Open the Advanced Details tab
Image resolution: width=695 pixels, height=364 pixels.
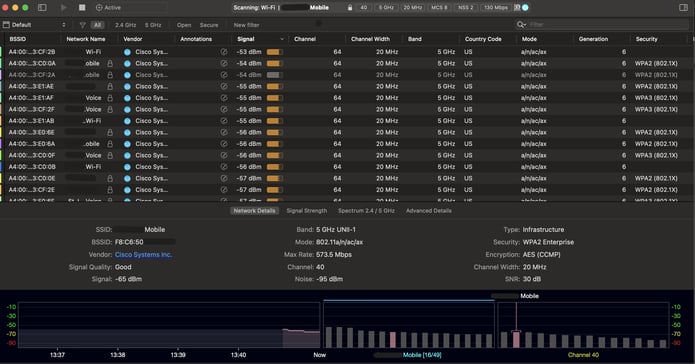(429, 211)
